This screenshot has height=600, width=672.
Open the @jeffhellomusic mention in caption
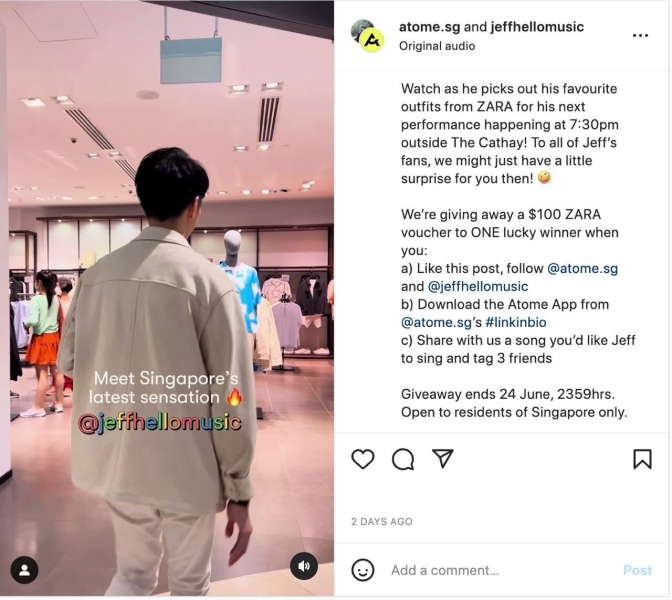478,286
